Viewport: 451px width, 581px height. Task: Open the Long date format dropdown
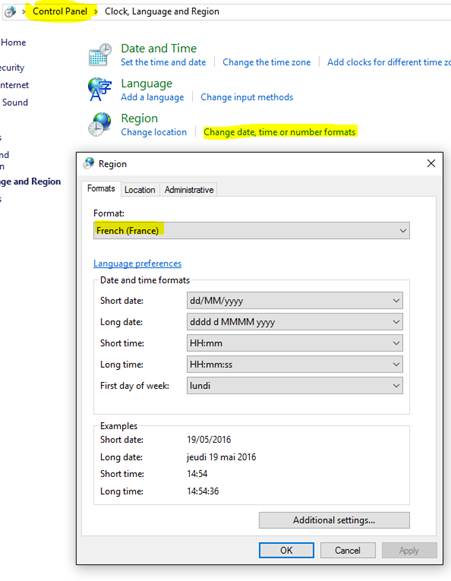pos(295,322)
